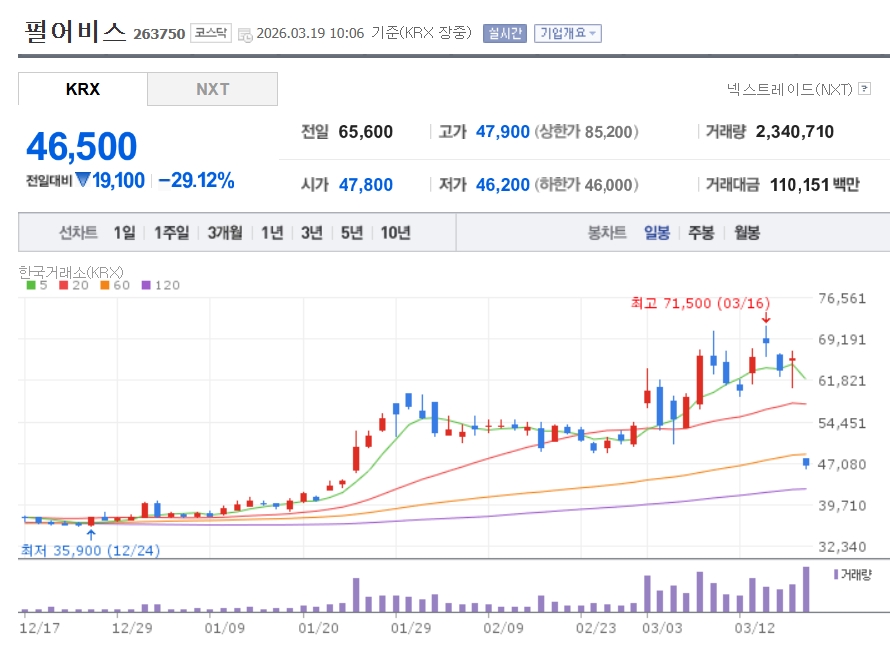Click the blue down-triangle beside 19,100
The width and height of the screenshot is (890, 652).
83,181
